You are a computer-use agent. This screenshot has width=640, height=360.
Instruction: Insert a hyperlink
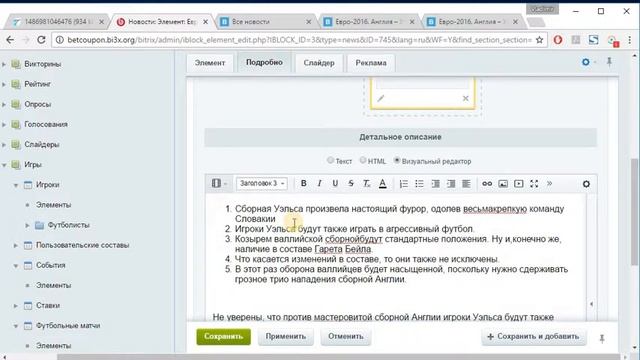coord(487,184)
